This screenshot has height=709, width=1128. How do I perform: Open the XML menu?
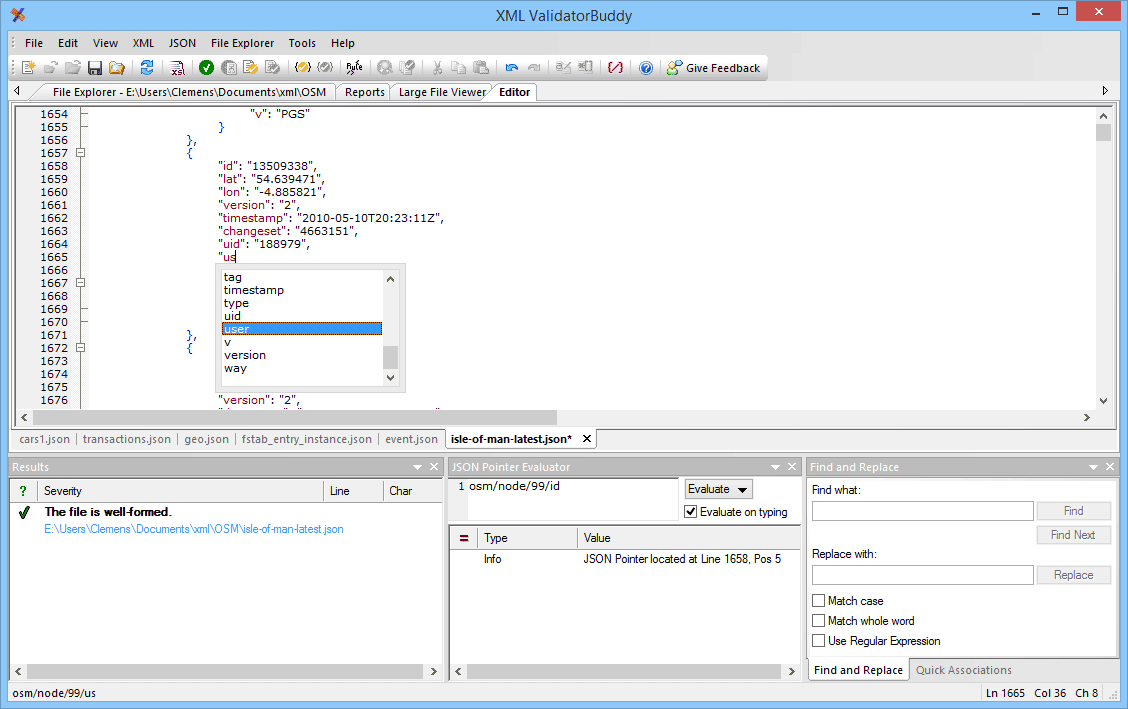143,43
